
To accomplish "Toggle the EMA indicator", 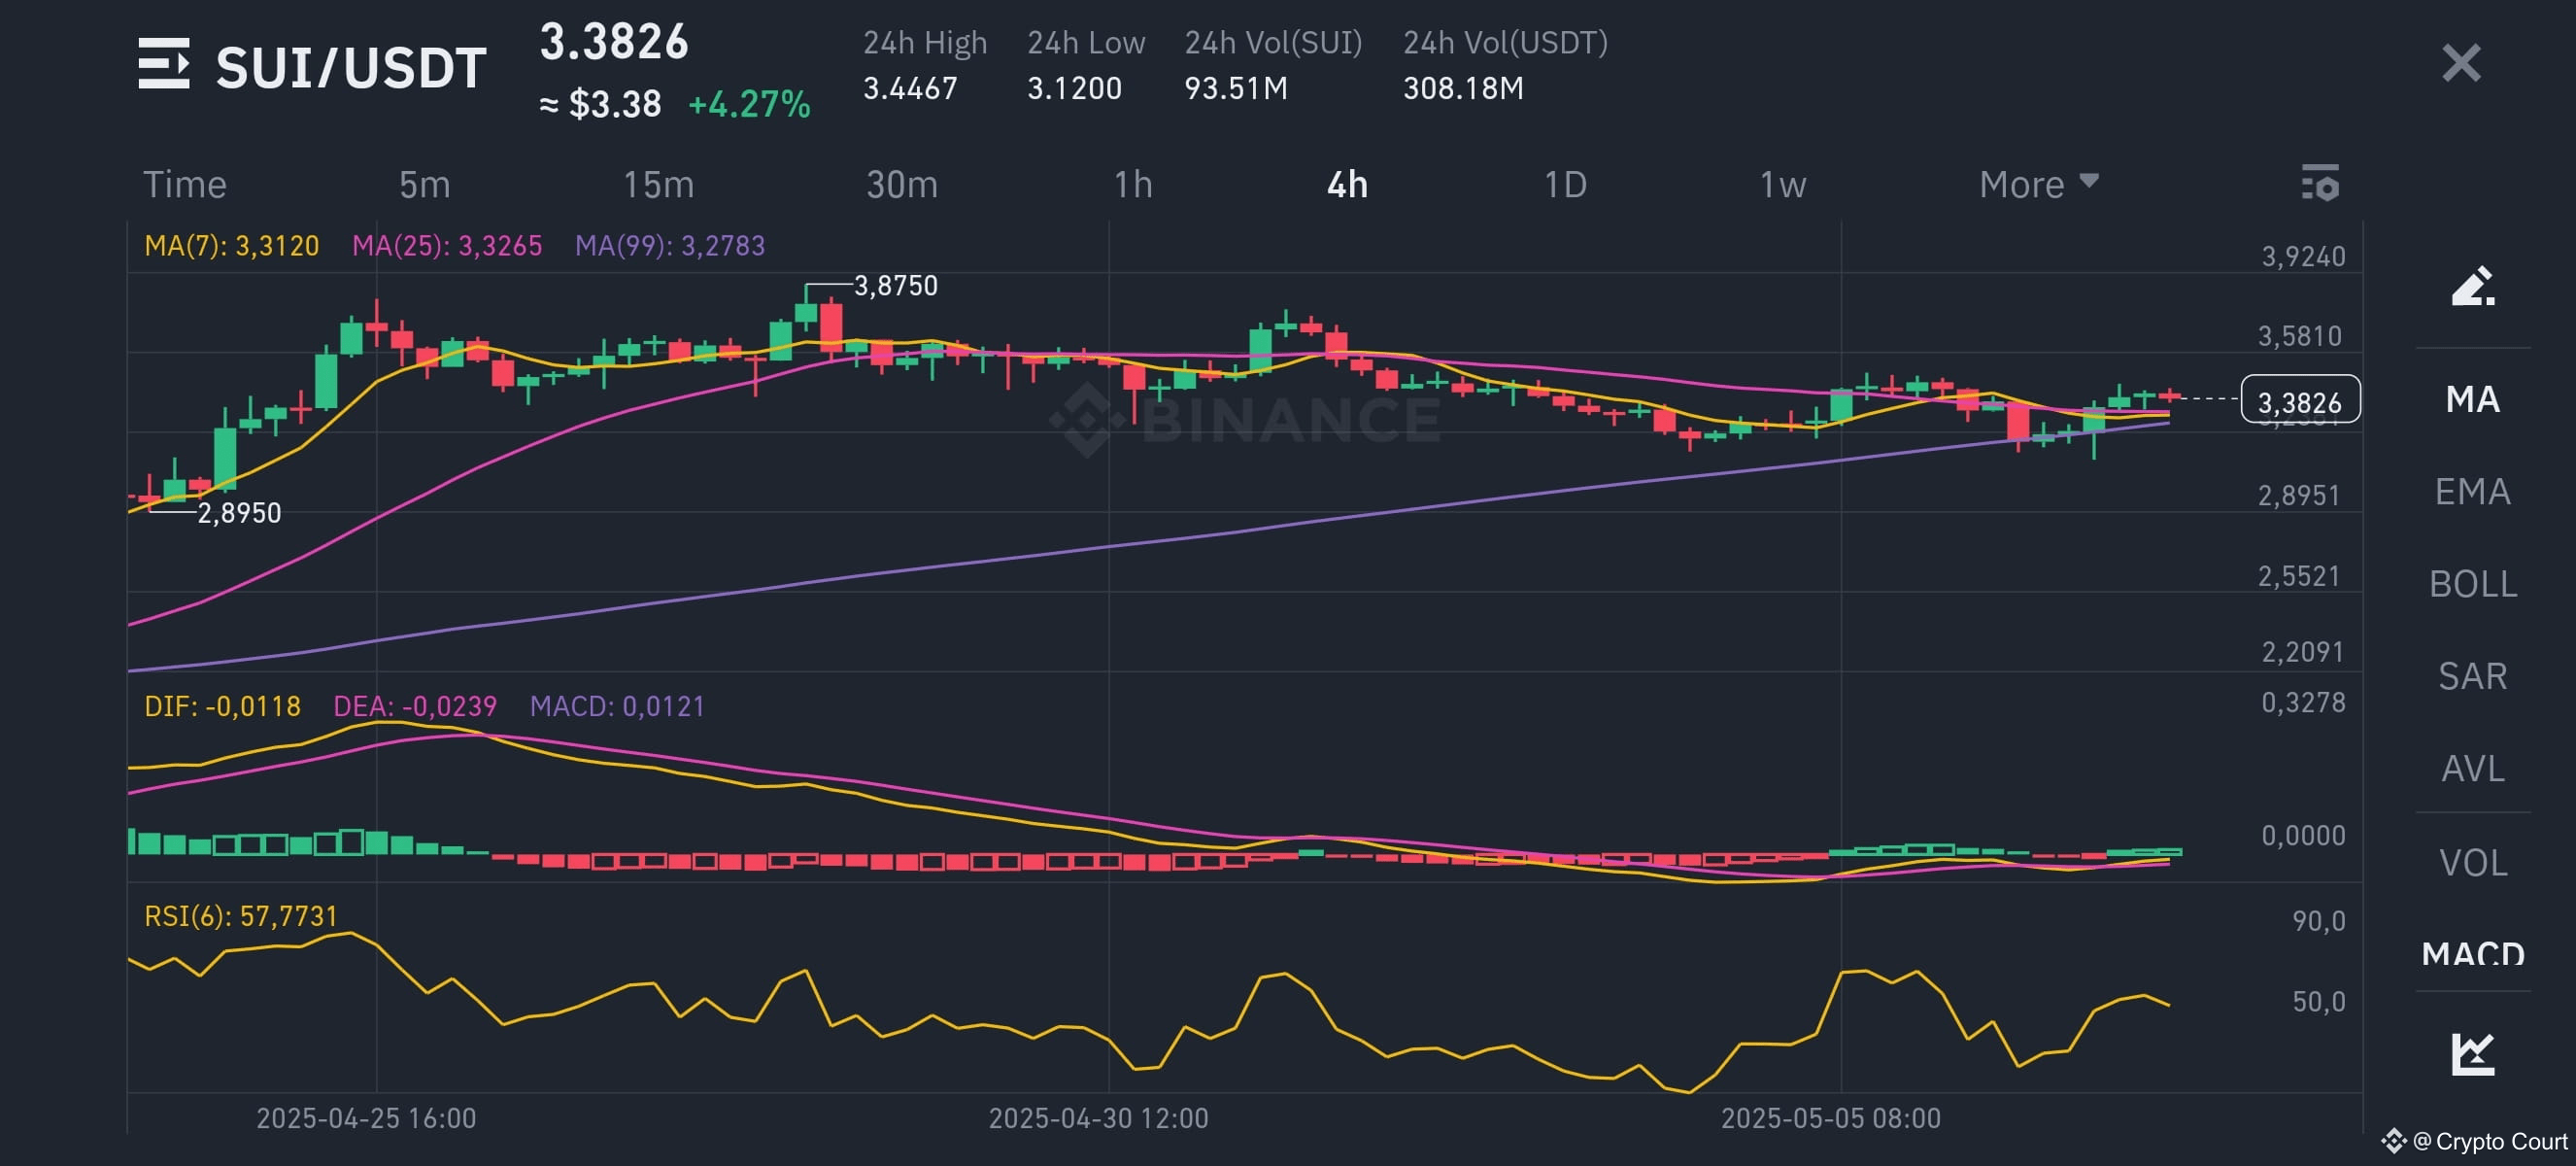I will pos(2473,491).
